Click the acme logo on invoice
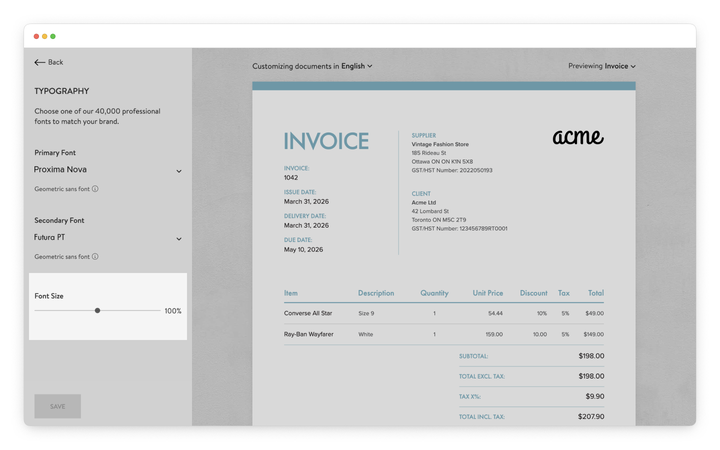Image resolution: width=720 pixels, height=450 pixels. pyautogui.click(x=578, y=137)
